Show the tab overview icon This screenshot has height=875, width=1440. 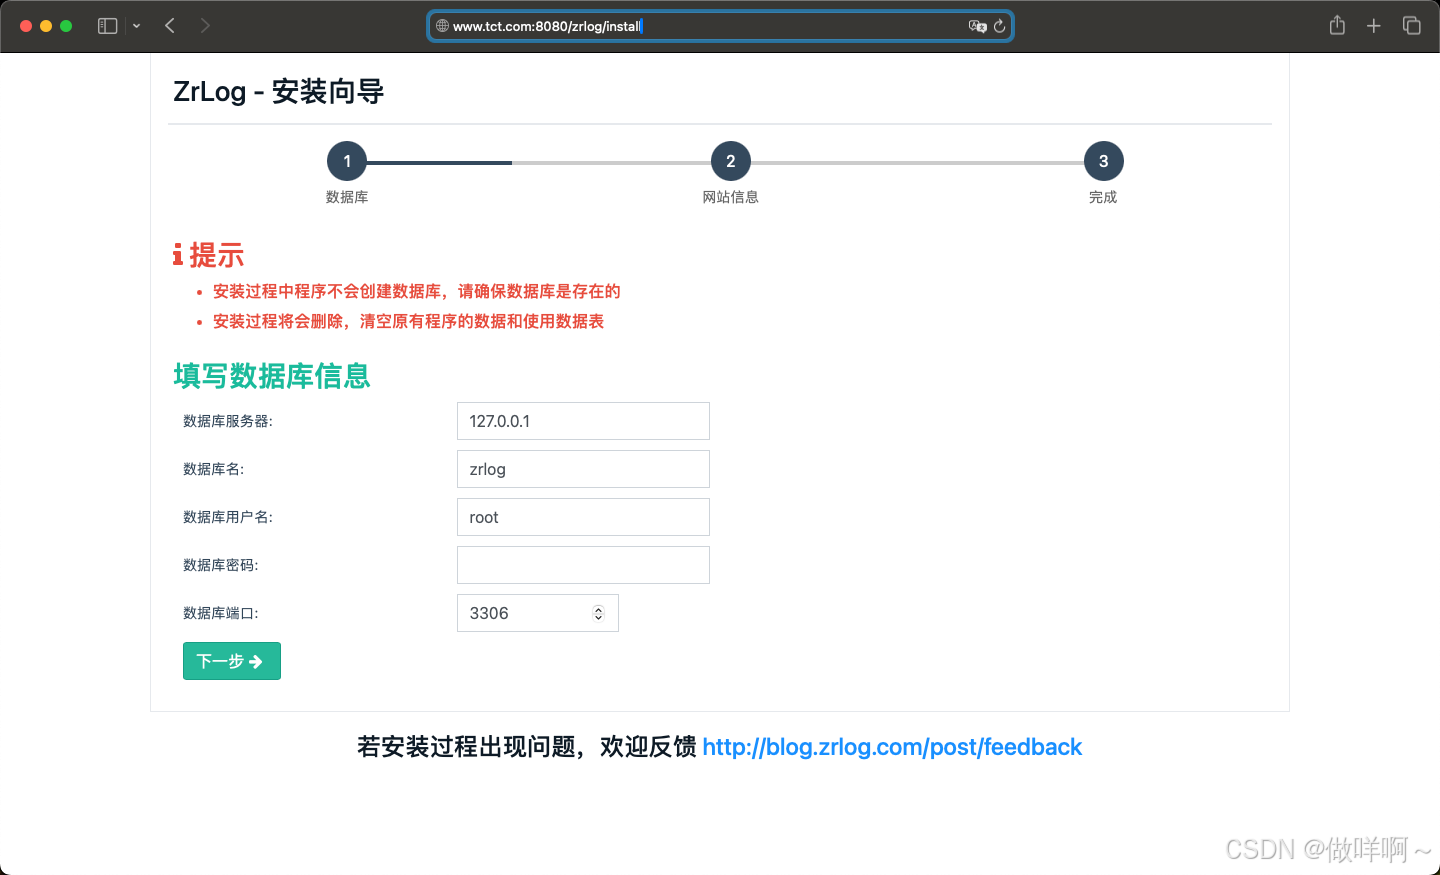[x=1412, y=26]
